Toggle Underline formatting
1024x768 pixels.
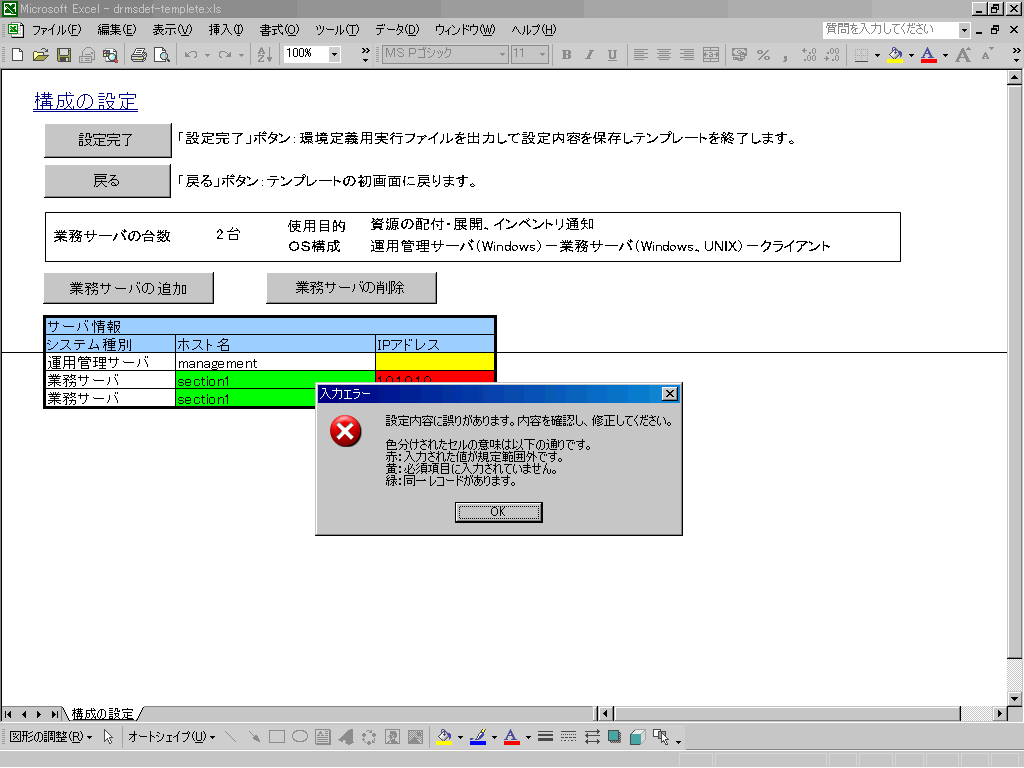pyautogui.click(x=612, y=55)
